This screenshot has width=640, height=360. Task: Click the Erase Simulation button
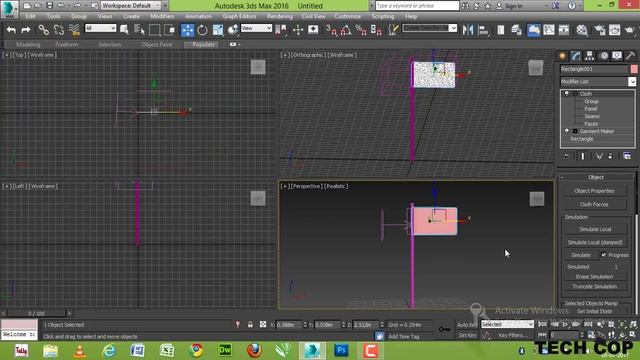click(x=594, y=276)
